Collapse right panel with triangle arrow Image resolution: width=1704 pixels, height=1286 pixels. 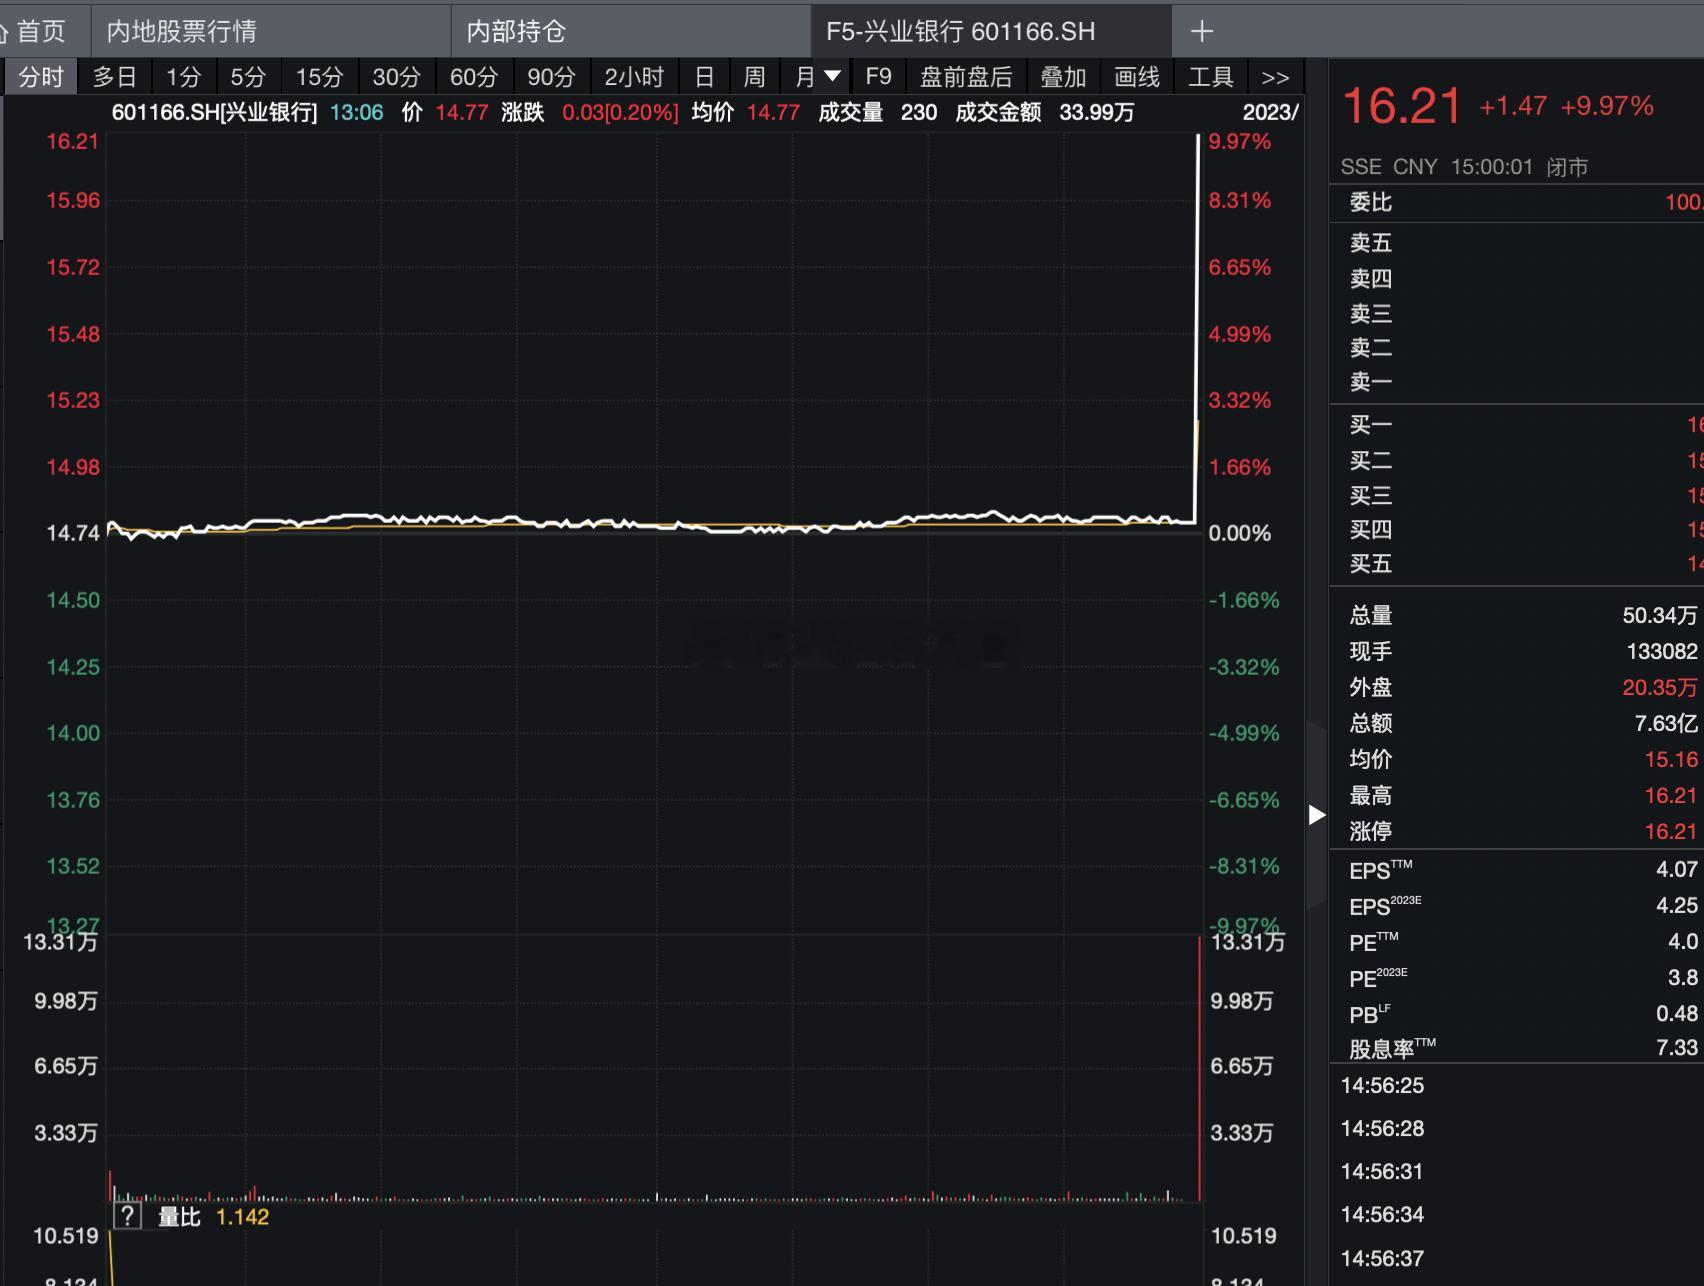pos(1317,815)
